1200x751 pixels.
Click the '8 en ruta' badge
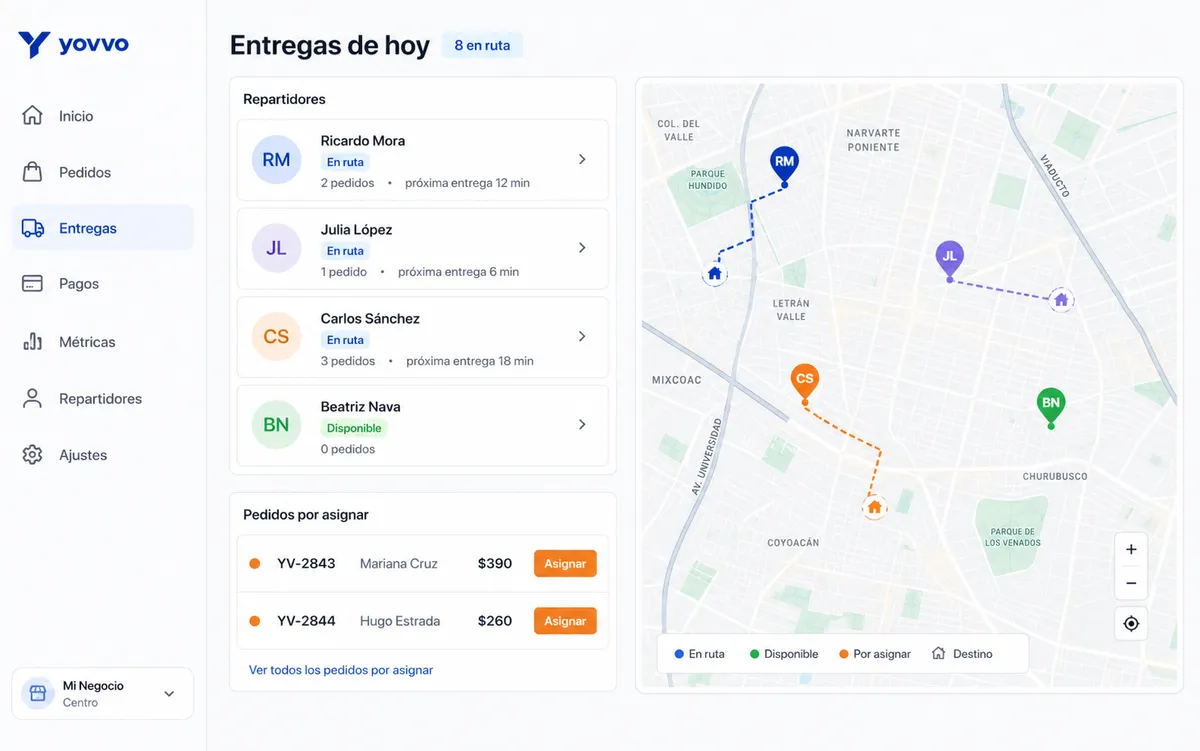(482, 45)
